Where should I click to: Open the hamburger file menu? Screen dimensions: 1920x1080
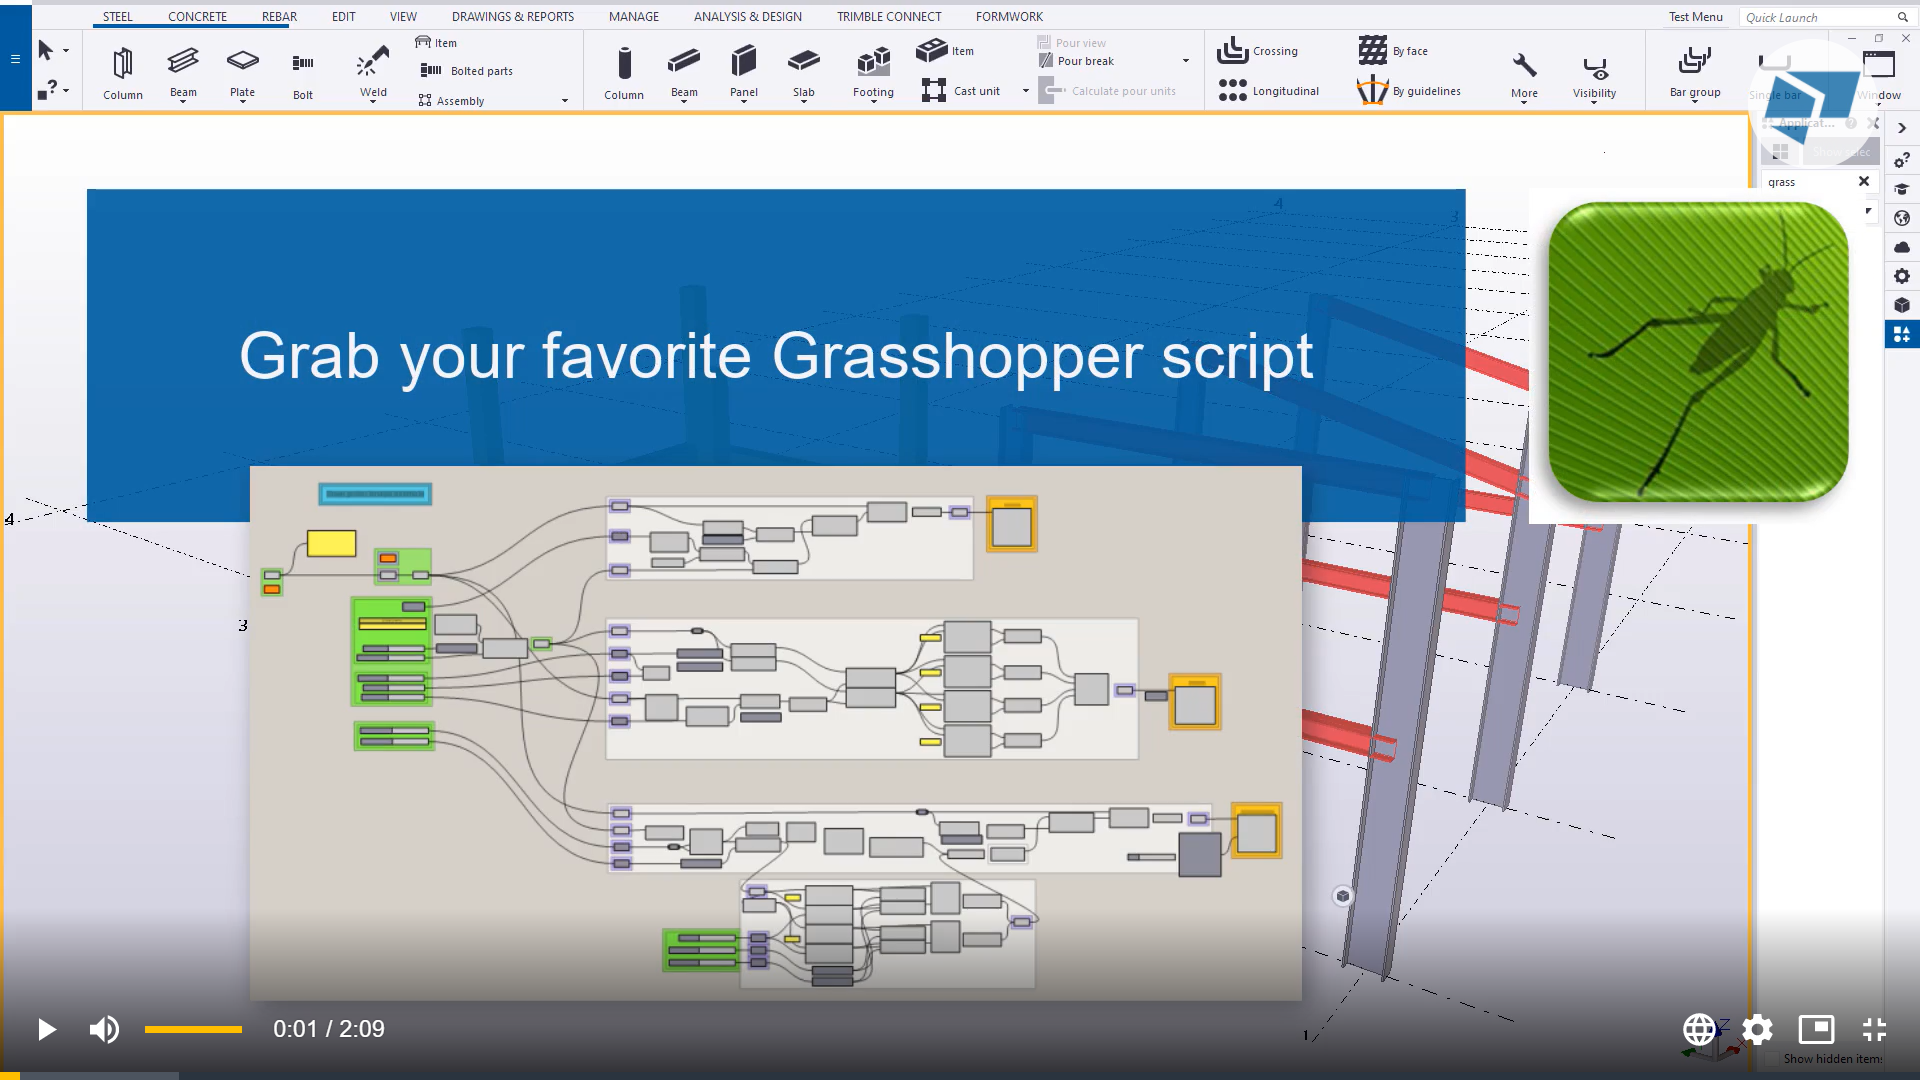point(15,59)
